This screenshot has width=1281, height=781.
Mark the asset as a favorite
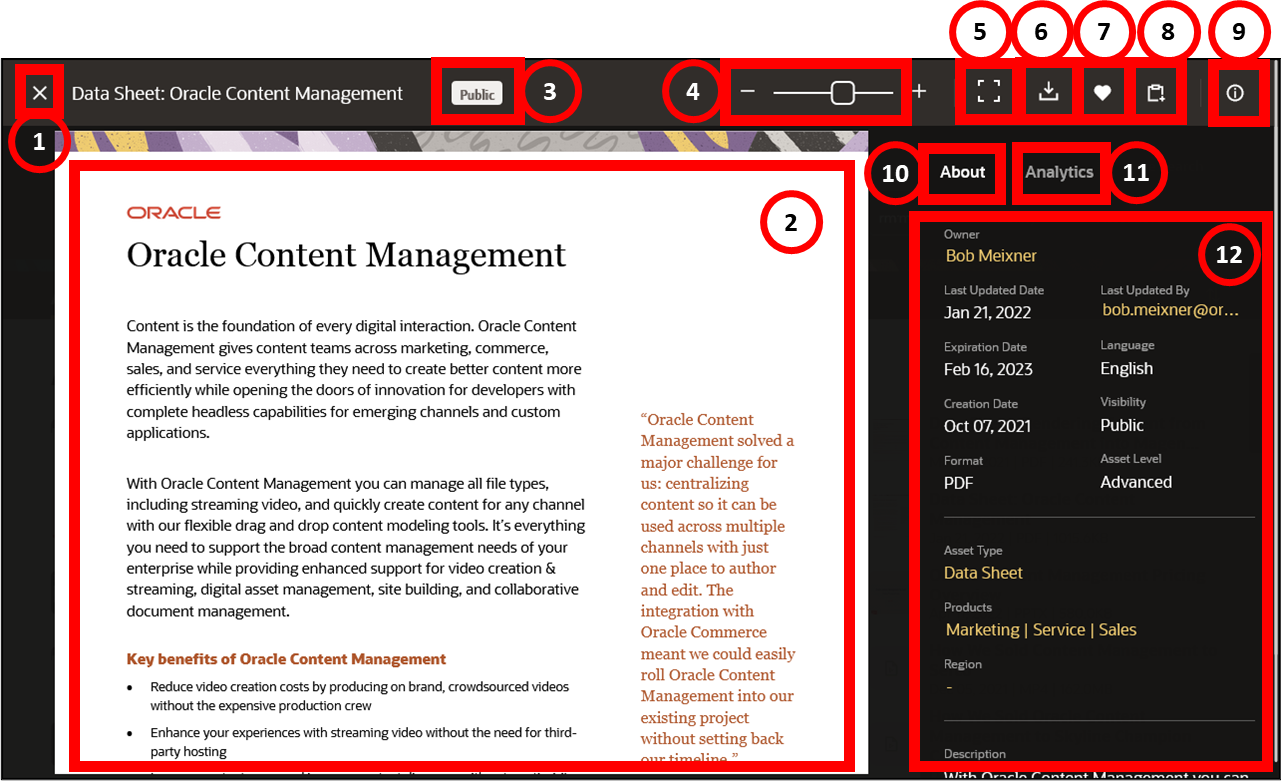(x=1103, y=91)
